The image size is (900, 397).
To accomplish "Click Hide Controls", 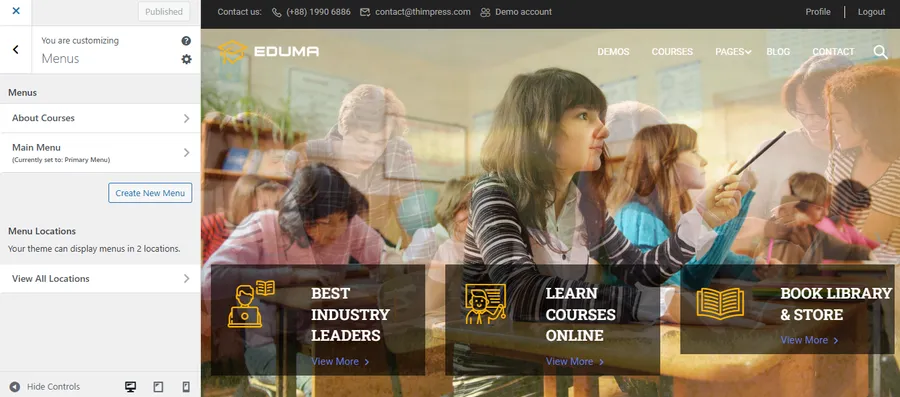I will [44, 387].
